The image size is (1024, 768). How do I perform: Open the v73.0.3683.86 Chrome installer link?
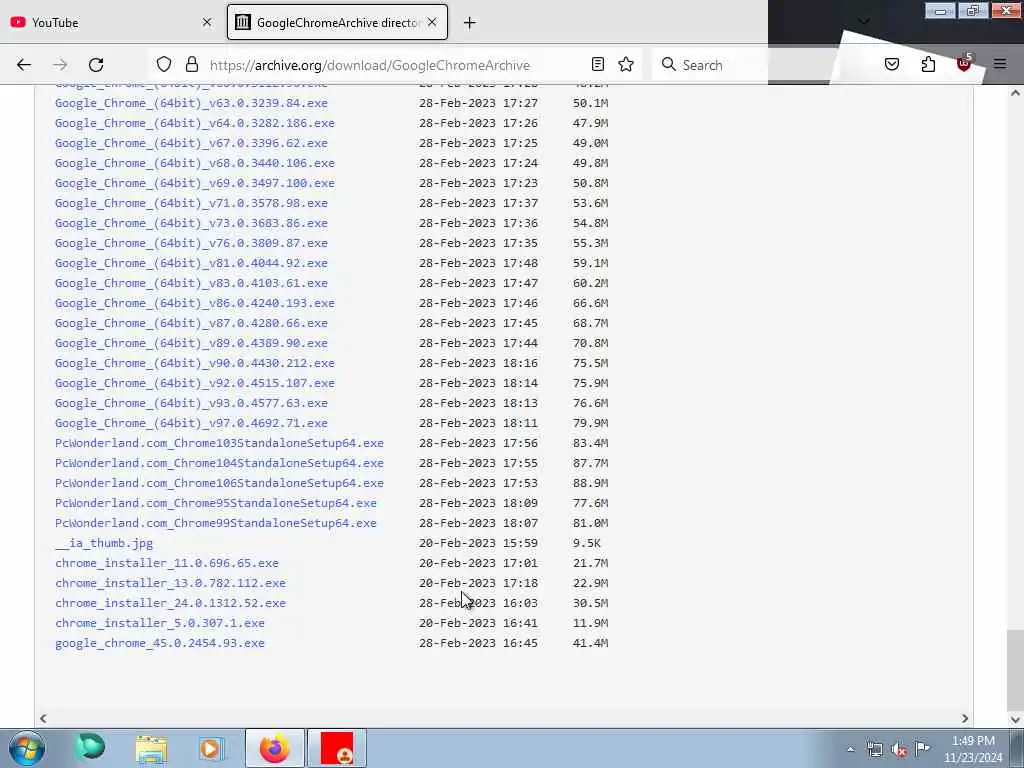[x=191, y=223]
